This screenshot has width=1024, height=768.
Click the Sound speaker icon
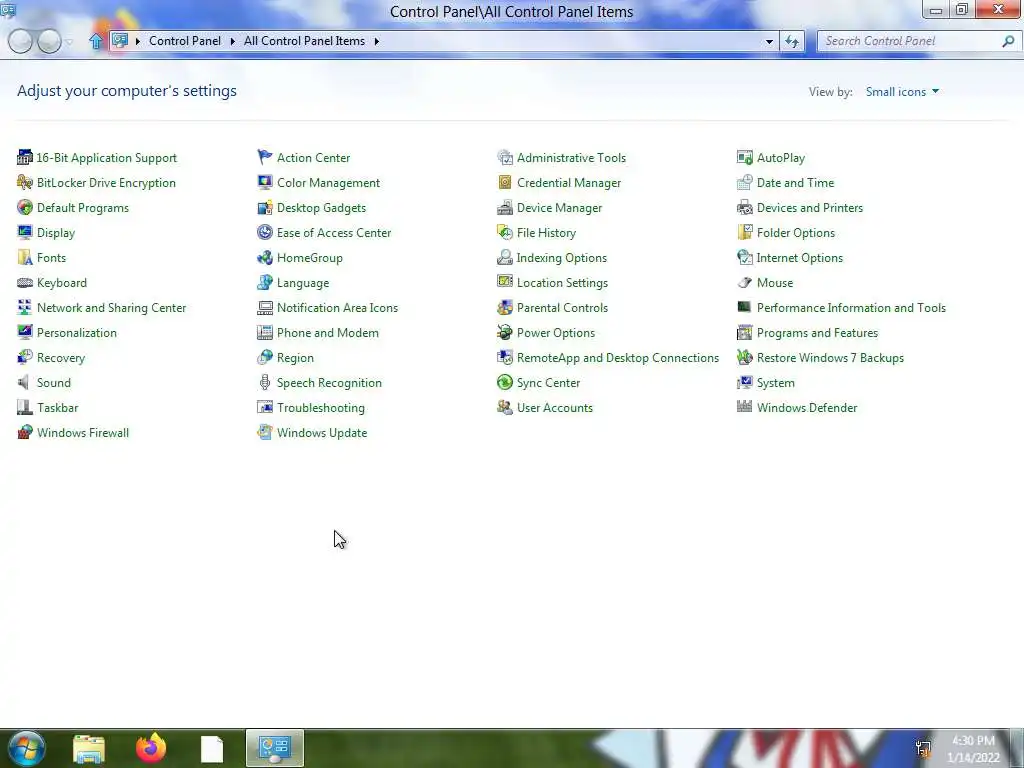pyautogui.click(x=25, y=383)
